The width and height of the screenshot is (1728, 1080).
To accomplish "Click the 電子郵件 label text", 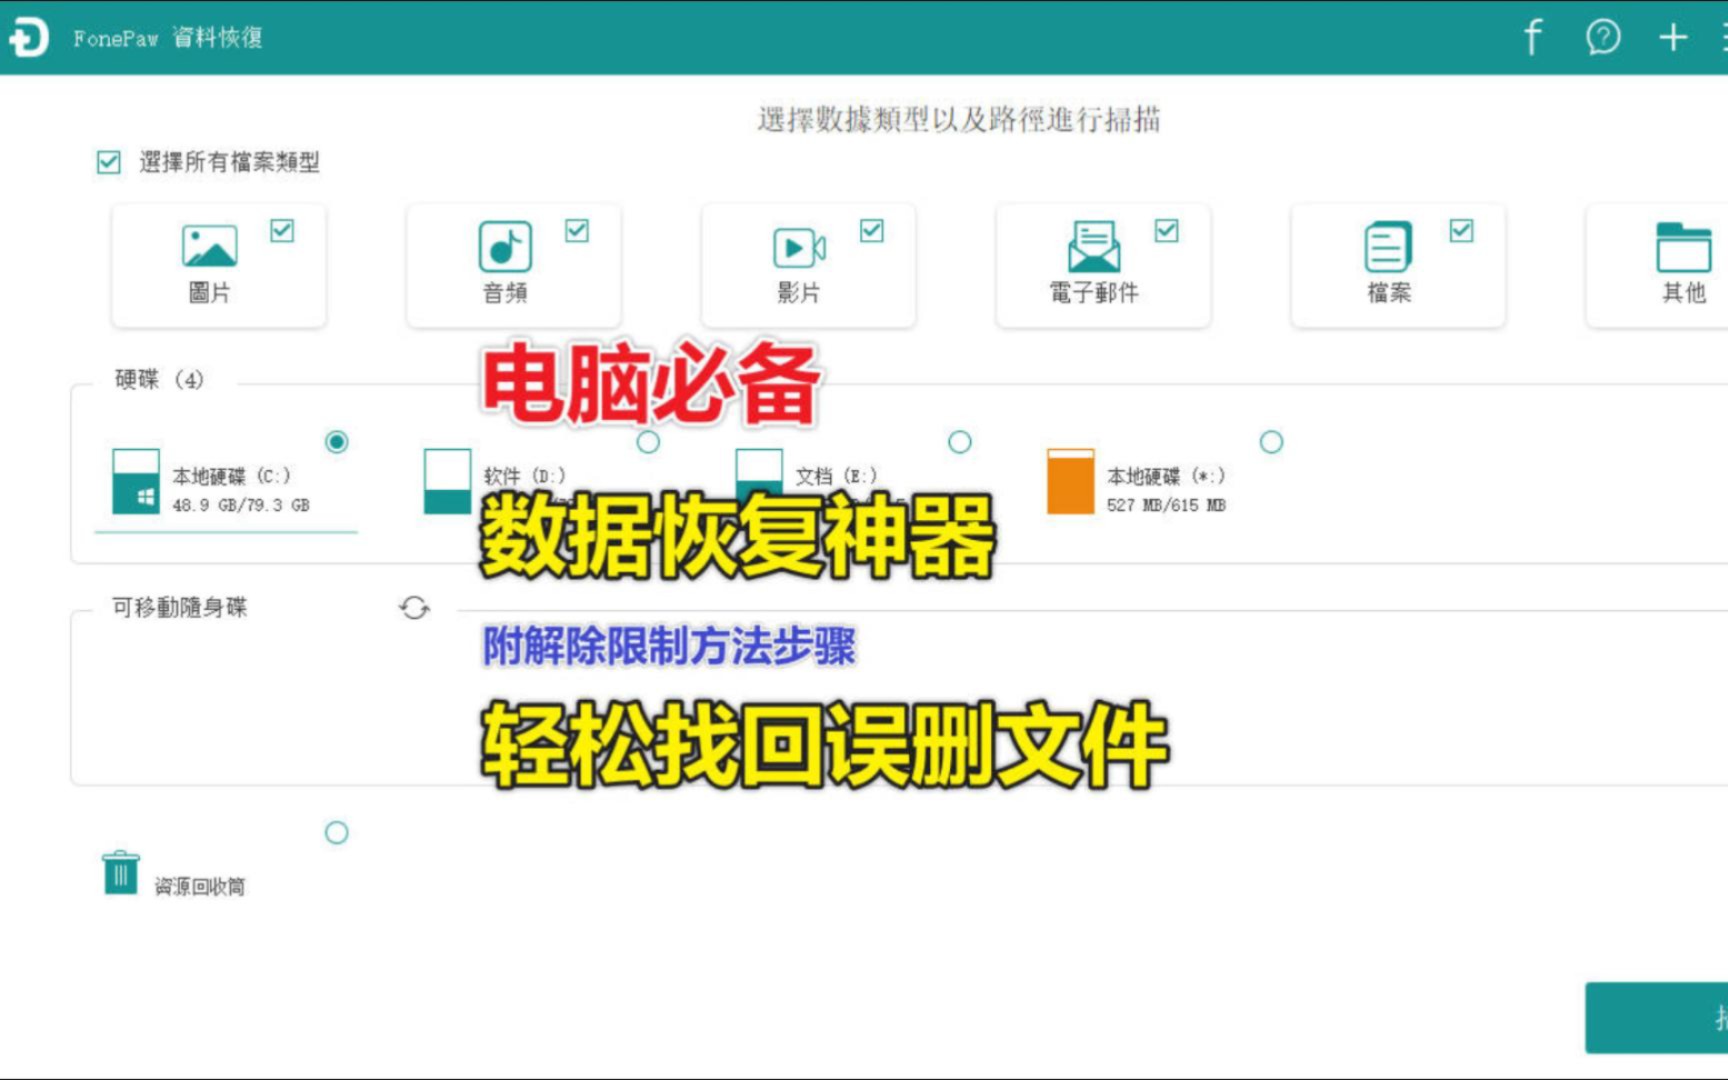I will [1094, 292].
